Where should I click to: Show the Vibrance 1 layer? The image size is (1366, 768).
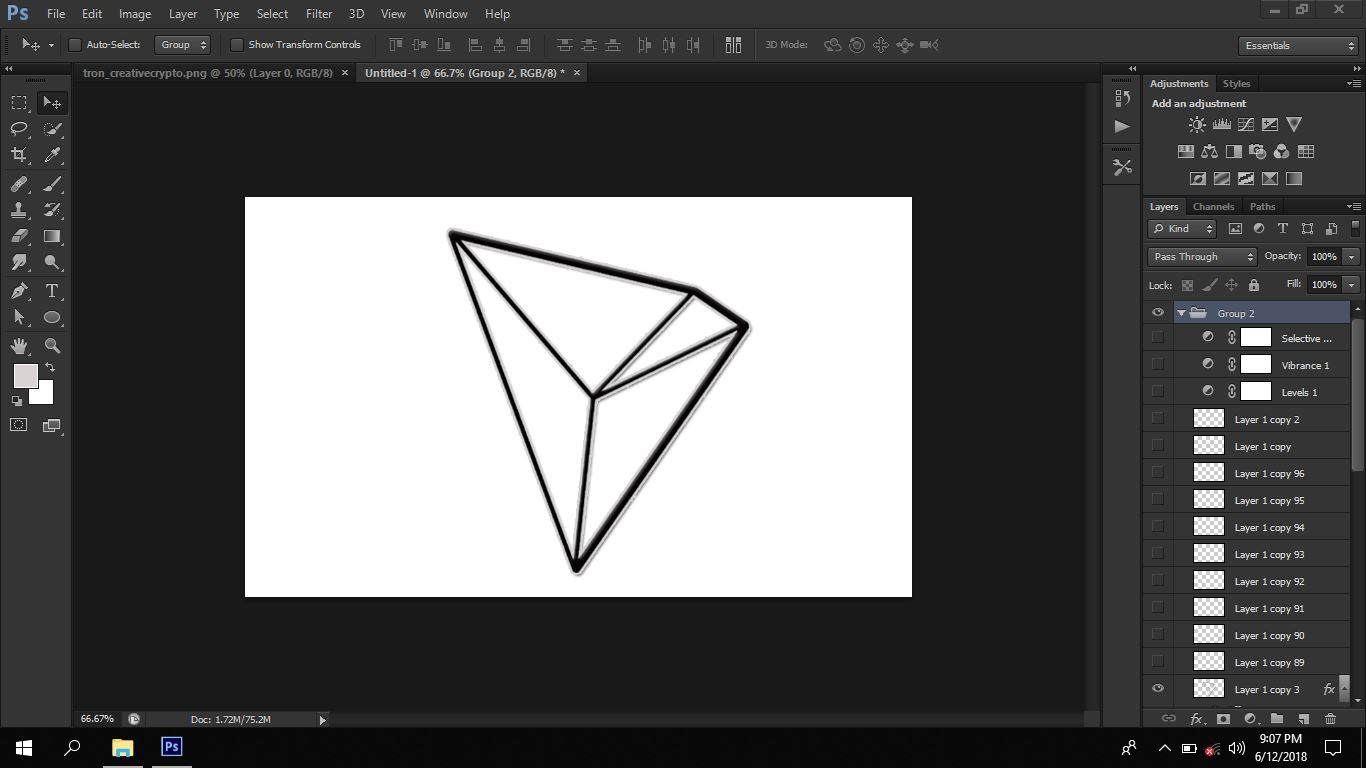pos(1158,364)
